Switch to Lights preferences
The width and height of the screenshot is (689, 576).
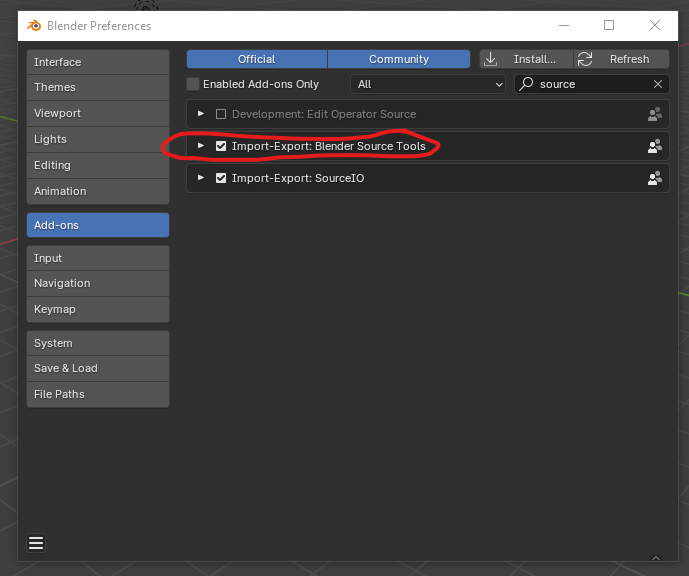click(x=98, y=139)
